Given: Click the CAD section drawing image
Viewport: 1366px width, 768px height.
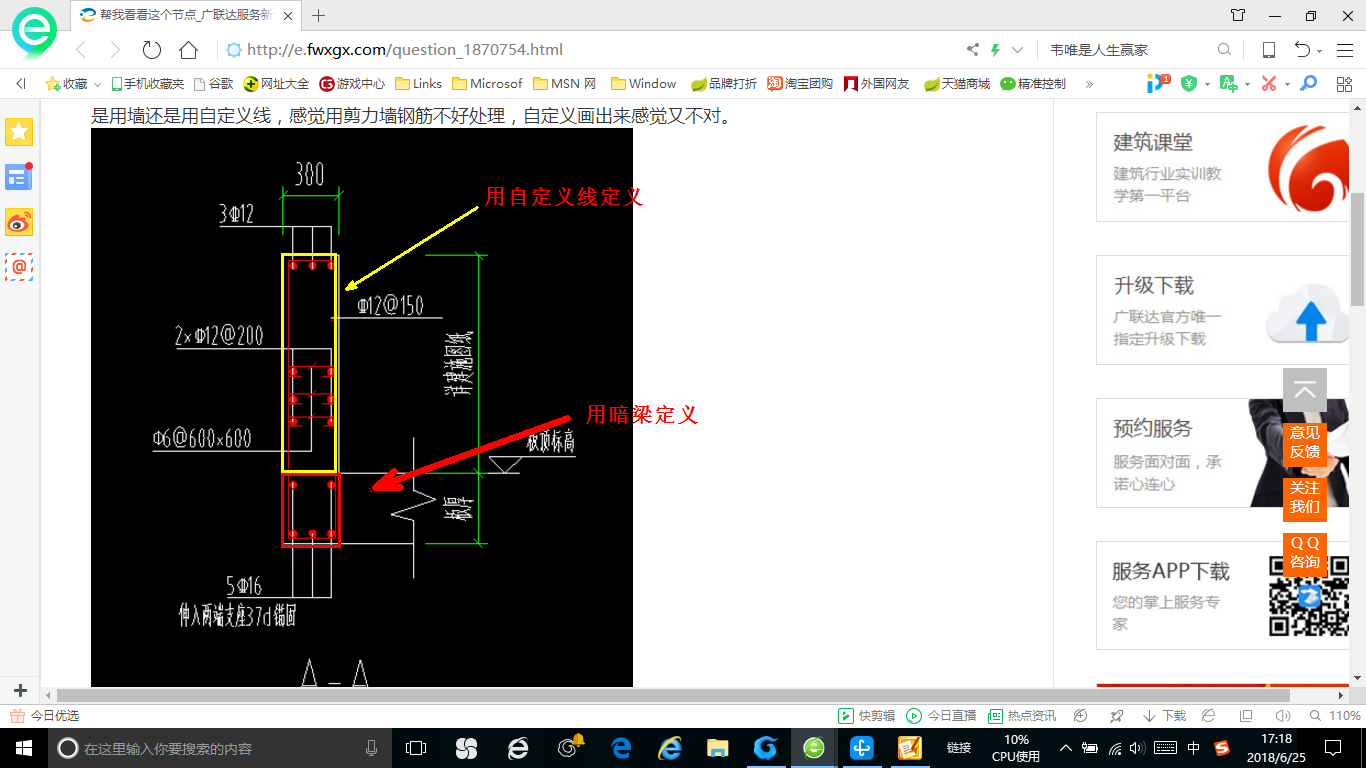Looking at the screenshot, I should (x=362, y=408).
